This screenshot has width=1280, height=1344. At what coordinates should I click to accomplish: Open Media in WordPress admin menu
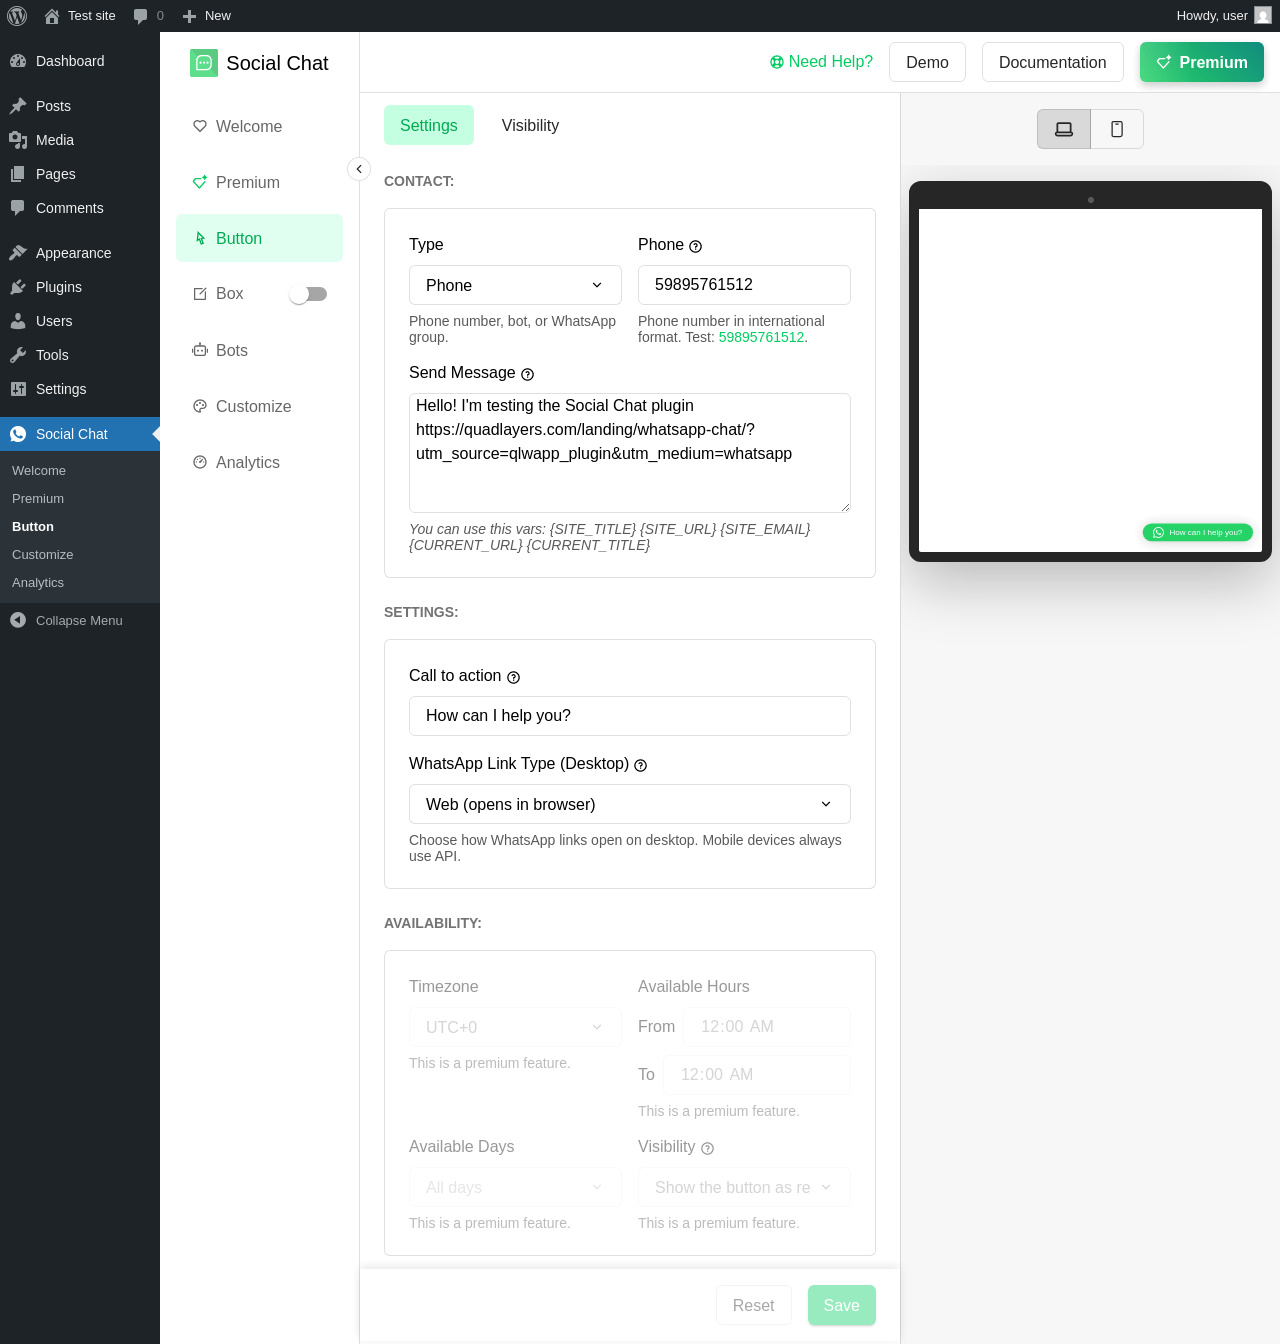[x=80, y=140]
